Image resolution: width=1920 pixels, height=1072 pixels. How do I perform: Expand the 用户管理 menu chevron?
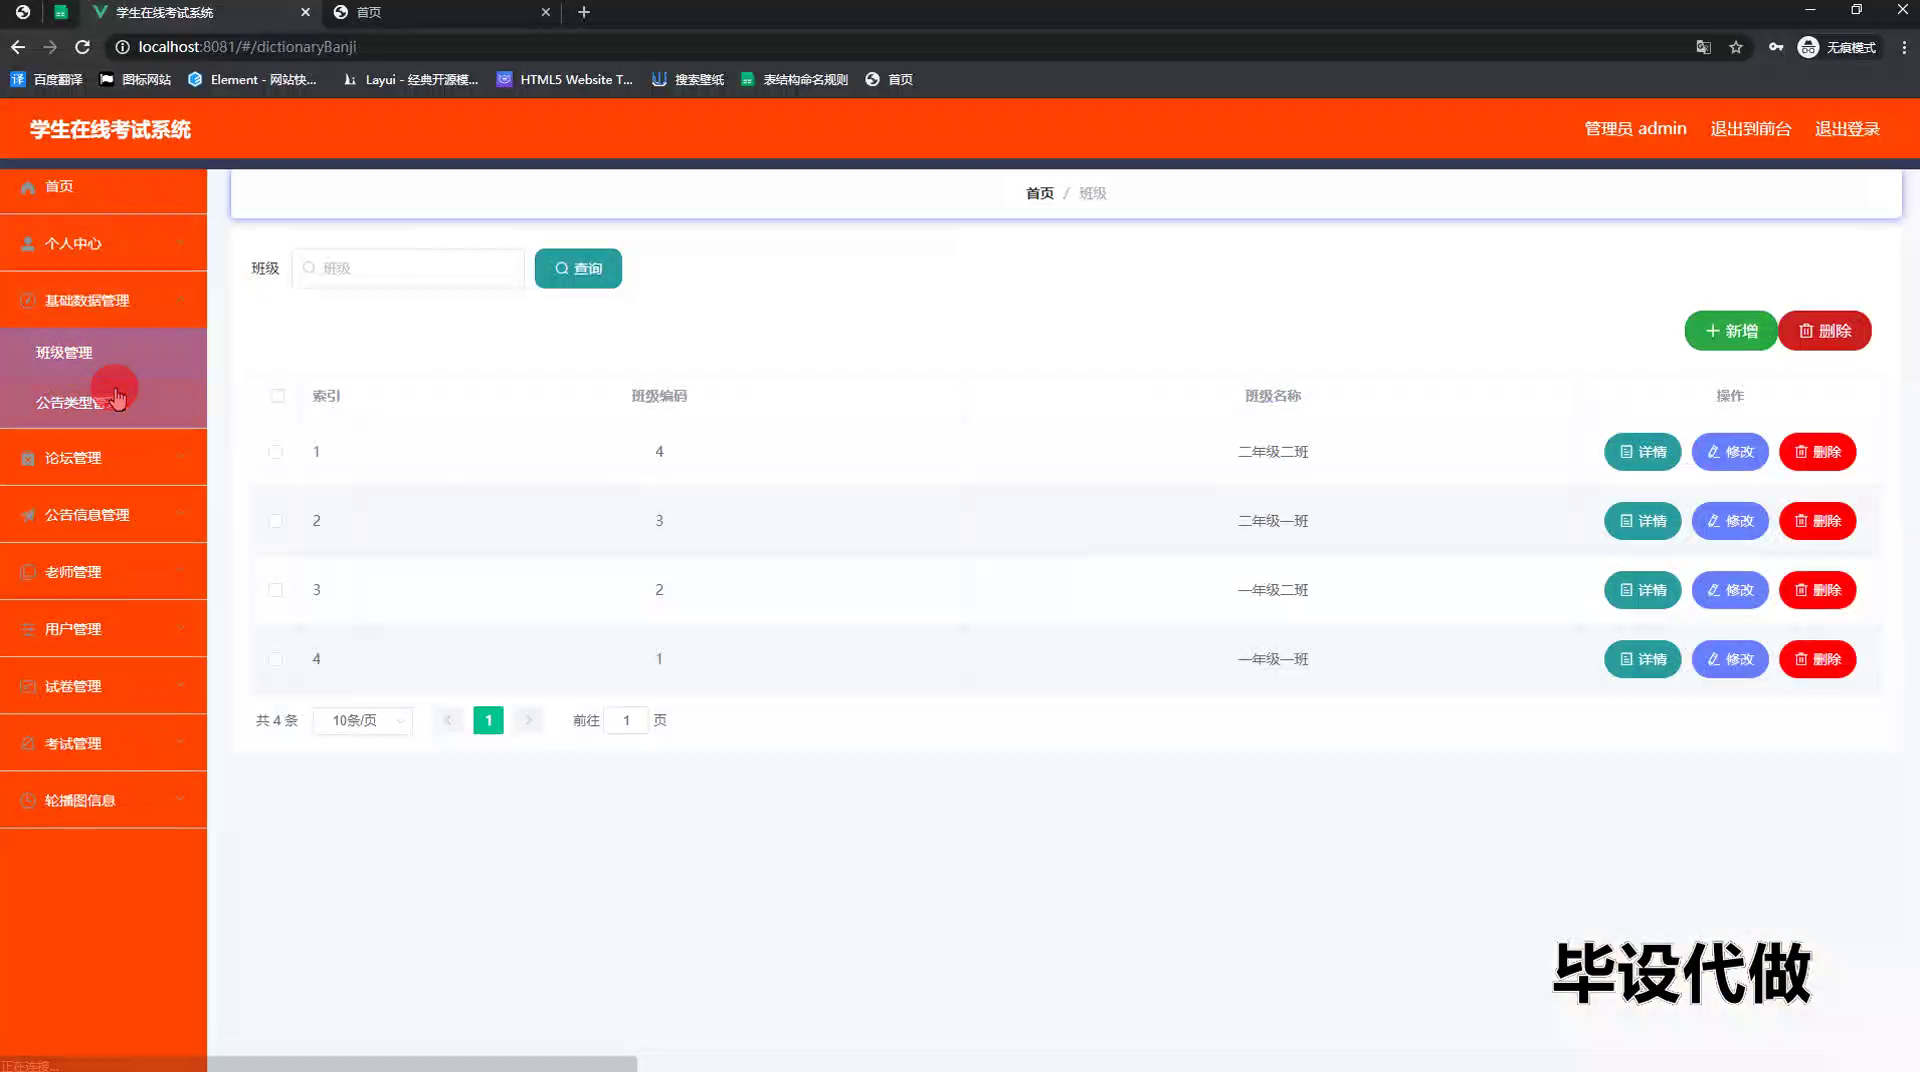coord(181,629)
